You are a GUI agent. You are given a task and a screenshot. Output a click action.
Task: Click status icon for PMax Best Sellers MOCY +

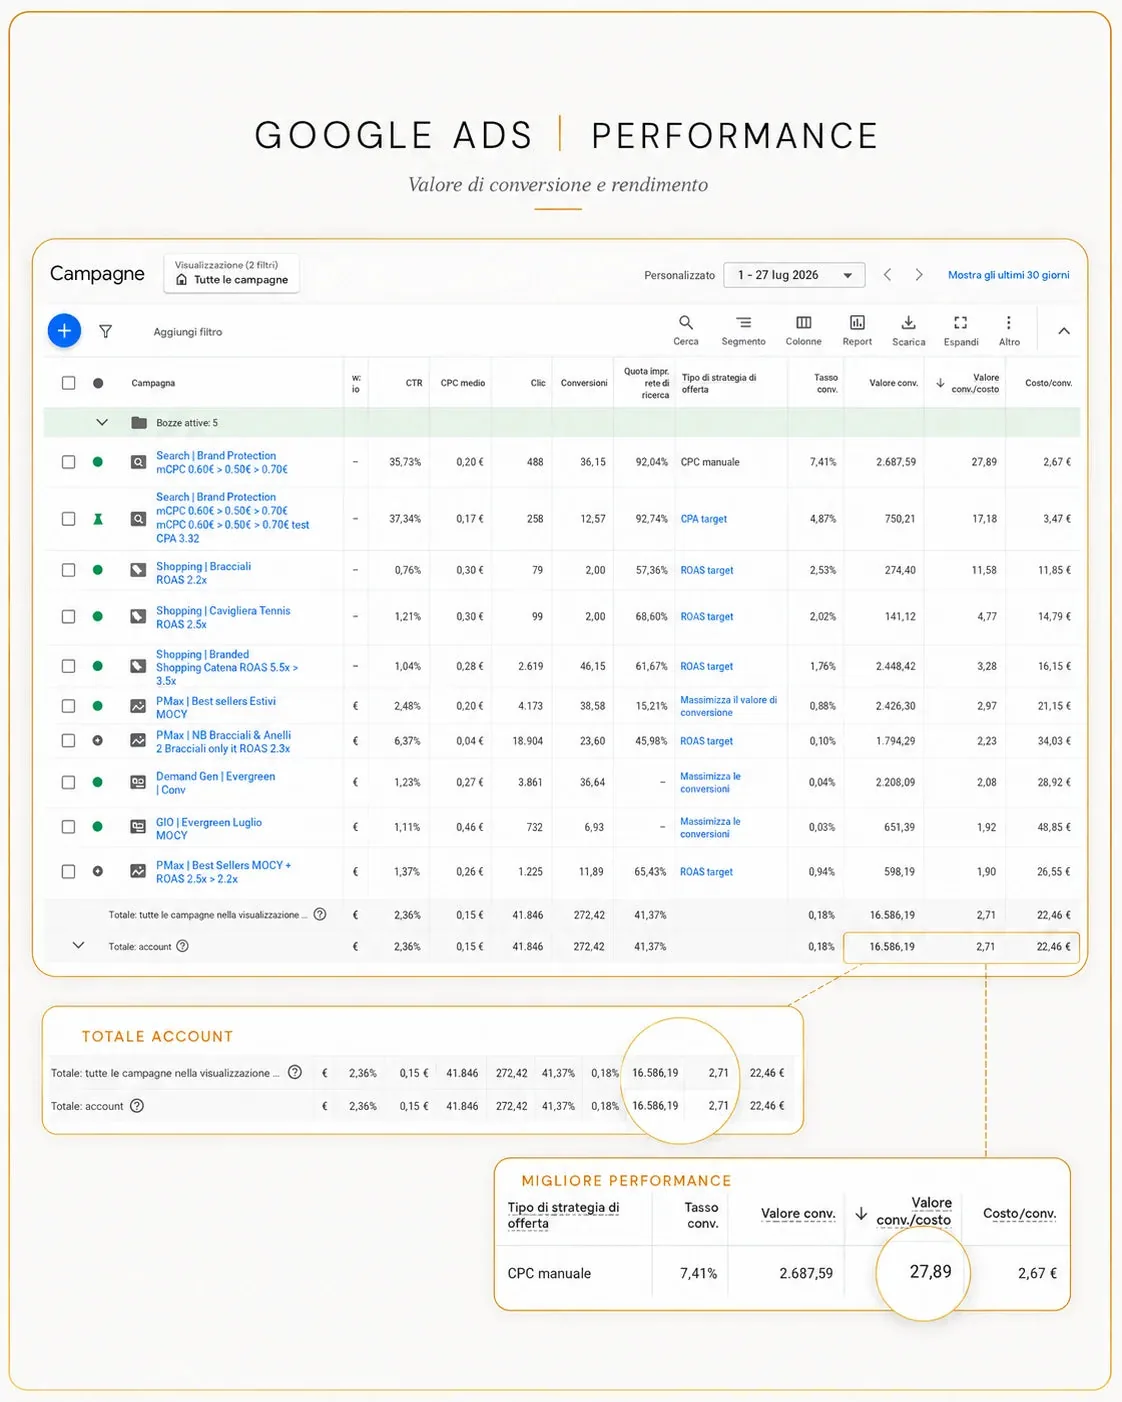tap(98, 871)
